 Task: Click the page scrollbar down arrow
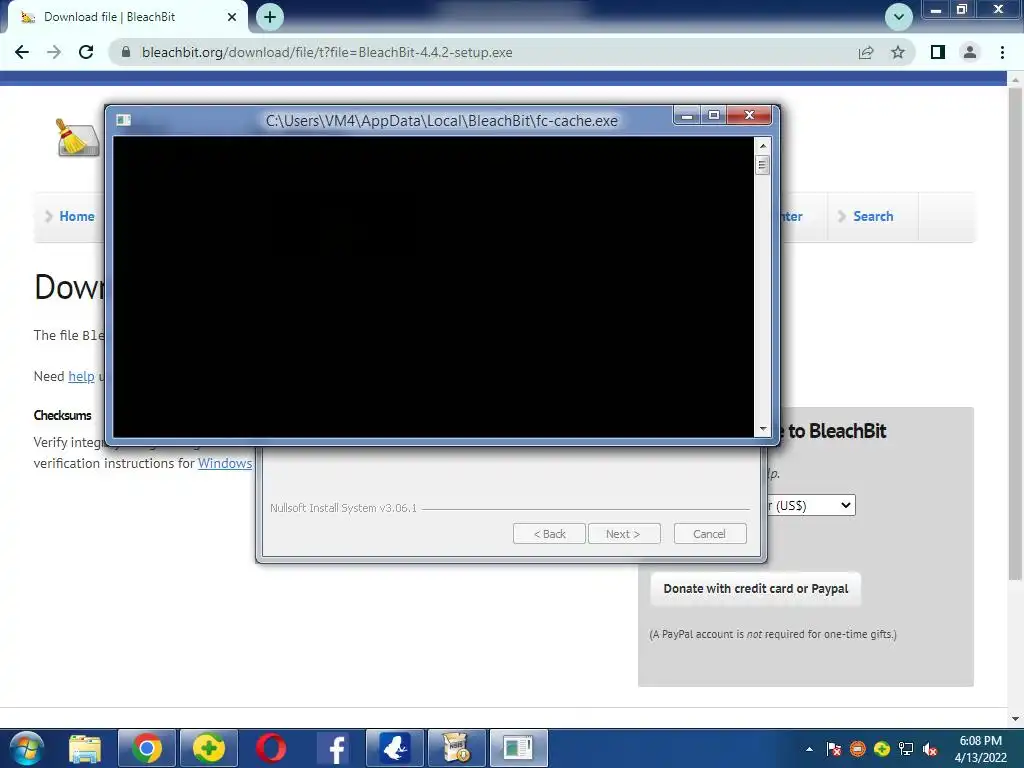pyautogui.click(x=1015, y=718)
